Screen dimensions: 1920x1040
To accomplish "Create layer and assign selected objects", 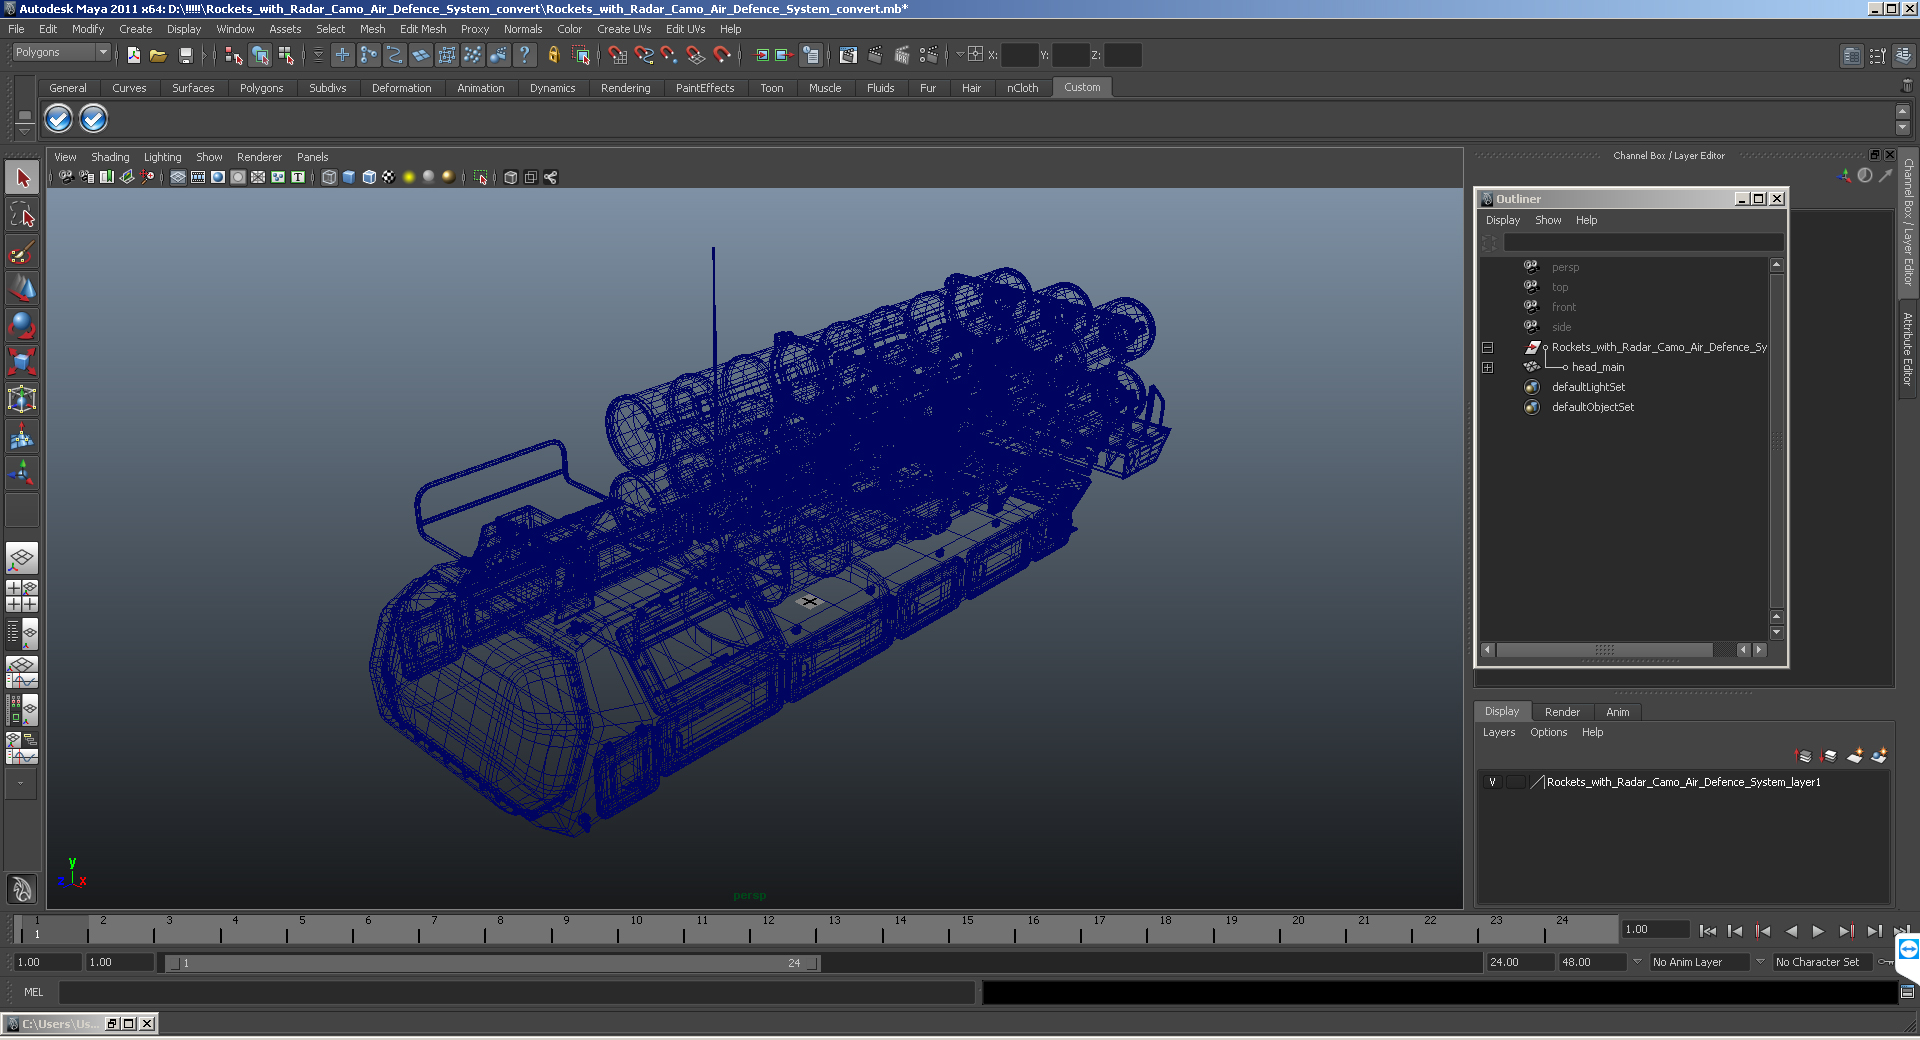I will (x=1879, y=756).
